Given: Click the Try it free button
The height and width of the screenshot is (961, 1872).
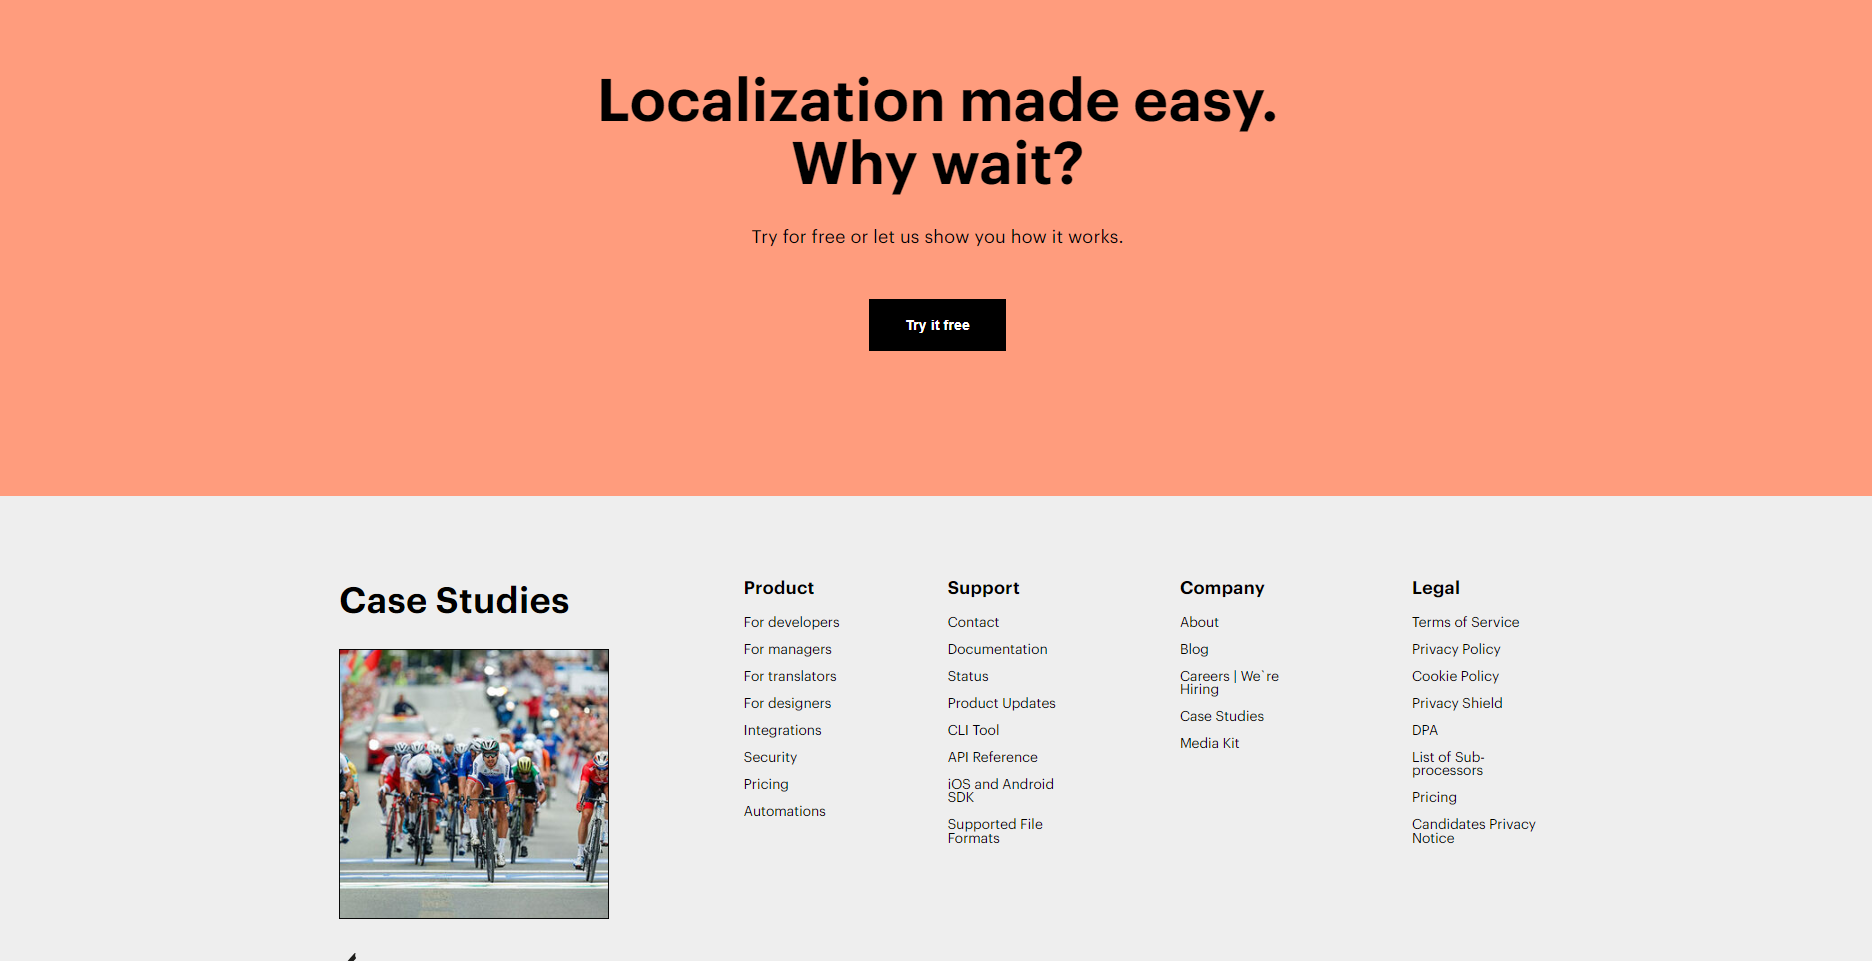Looking at the screenshot, I should coord(937,325).
